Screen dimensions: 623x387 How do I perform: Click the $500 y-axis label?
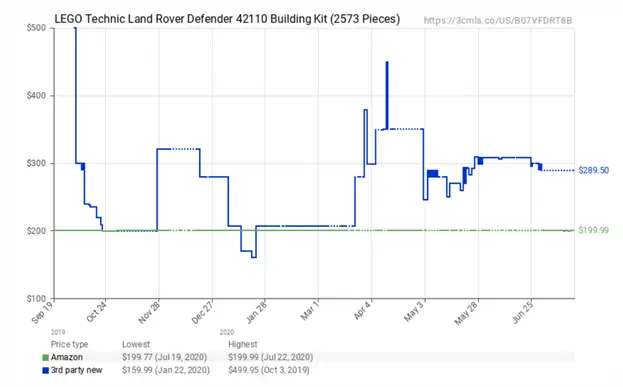pos(36,28)
